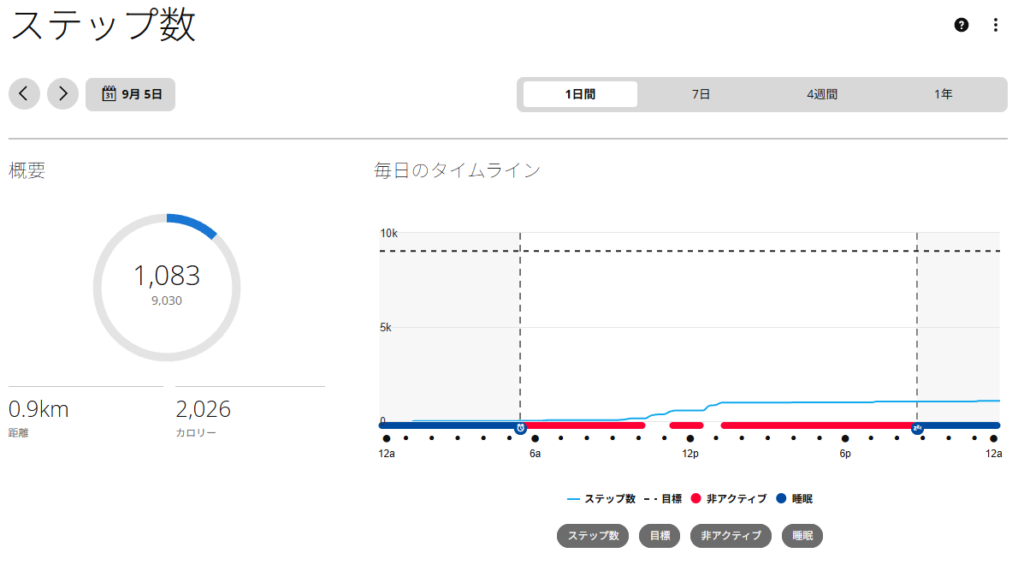Toggle the ステップ数 series pill button
The height and width of the screenshot is (571, 1024).
[x=592, y=536]
